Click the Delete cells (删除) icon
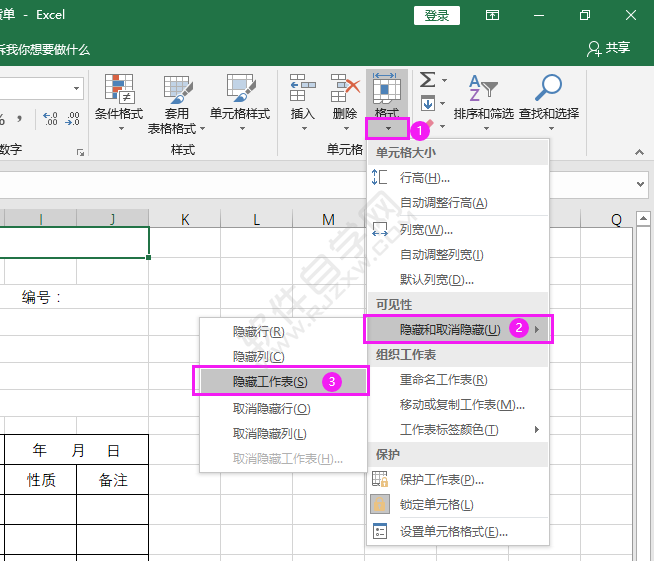This screenshot has width=654, height=561. coord(345,88)
